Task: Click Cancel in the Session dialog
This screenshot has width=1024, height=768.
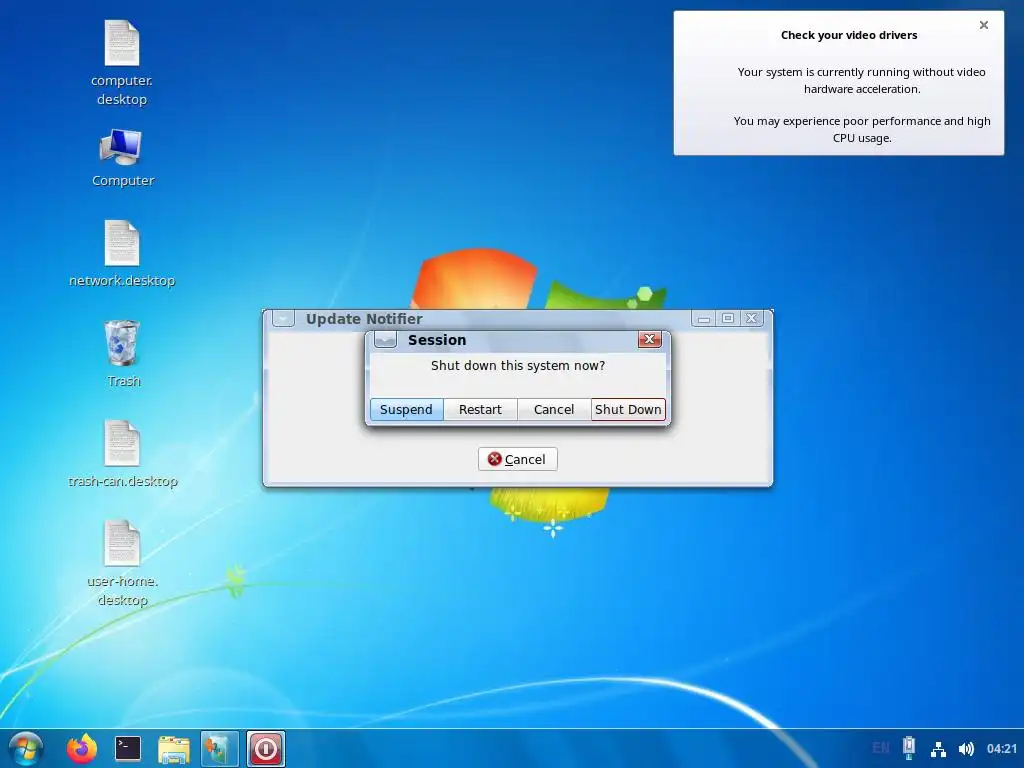Action: tap(554, 409)
